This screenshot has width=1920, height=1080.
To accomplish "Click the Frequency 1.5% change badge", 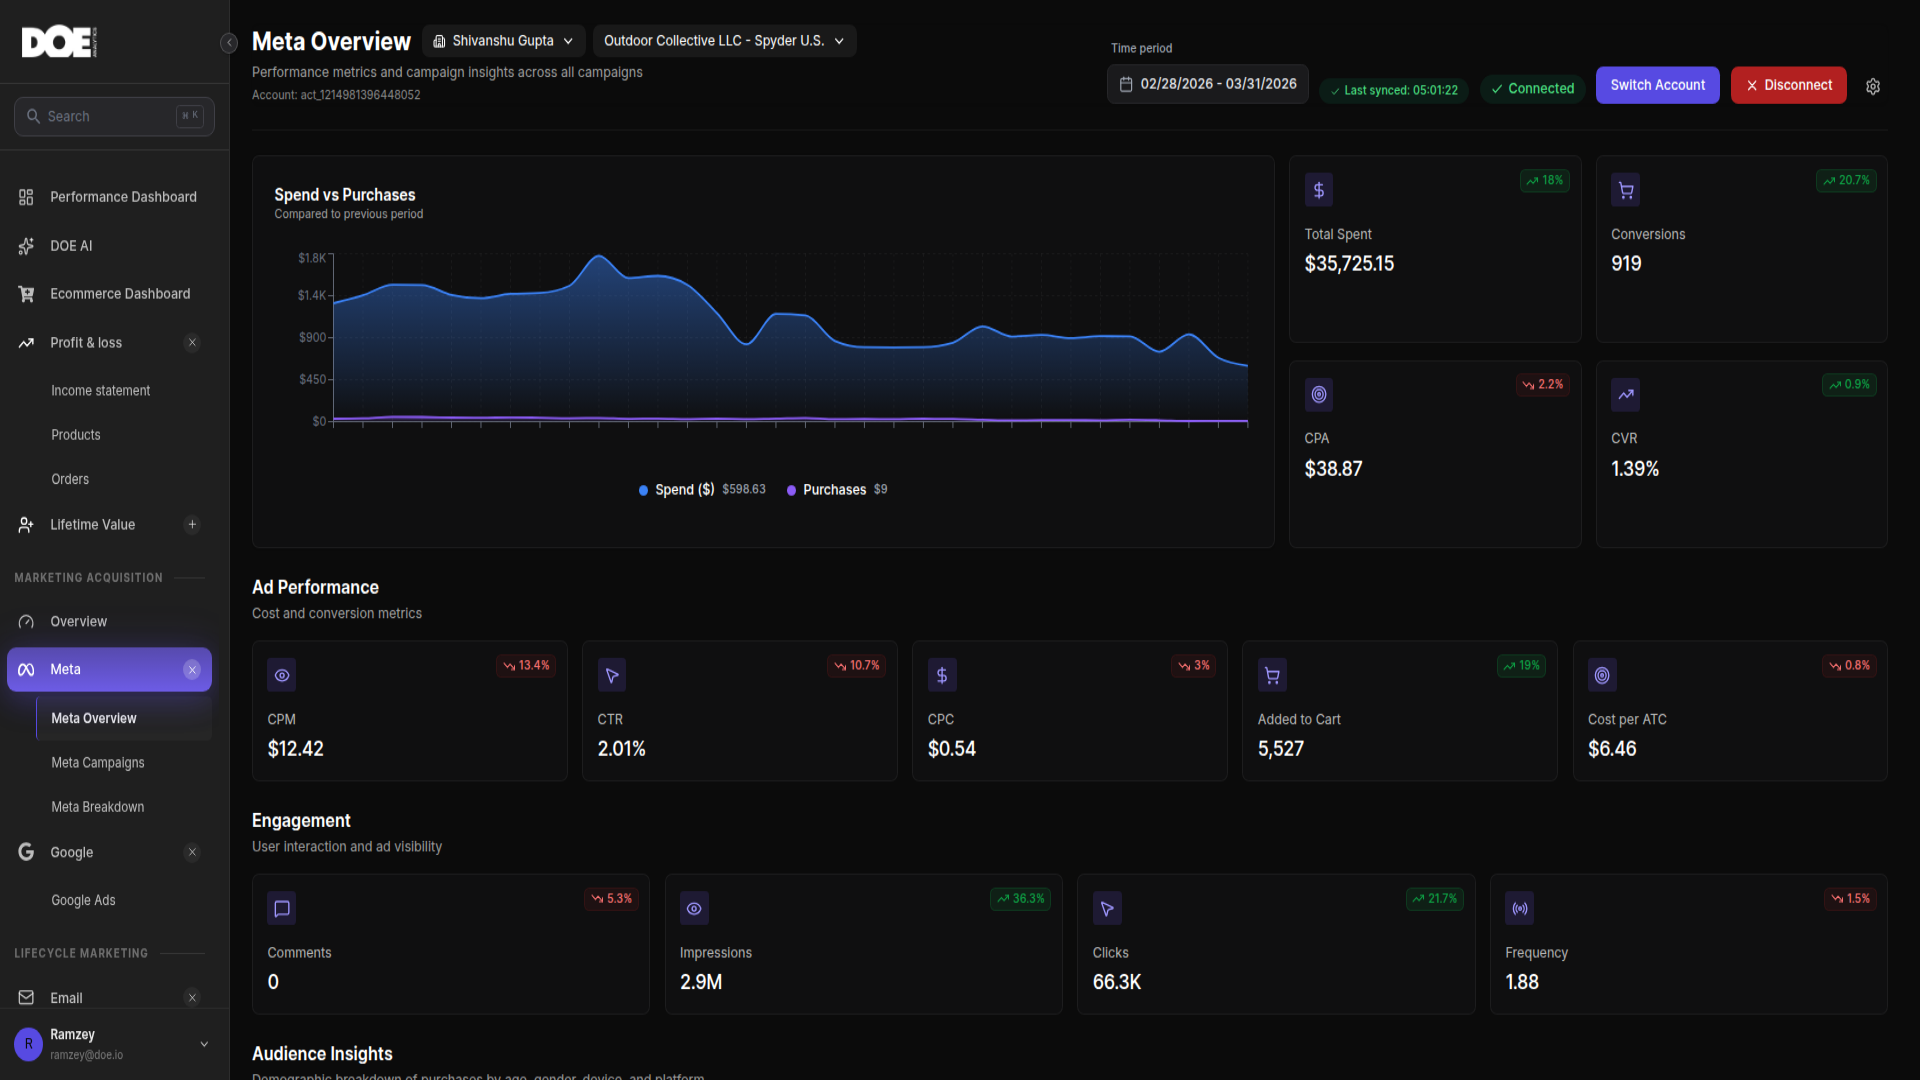I will click(x=1850, y=899).
